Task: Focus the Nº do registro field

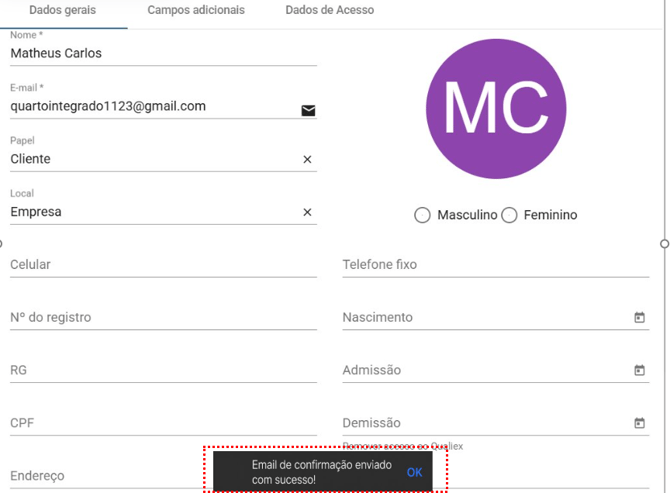Action: pos(160,318)
